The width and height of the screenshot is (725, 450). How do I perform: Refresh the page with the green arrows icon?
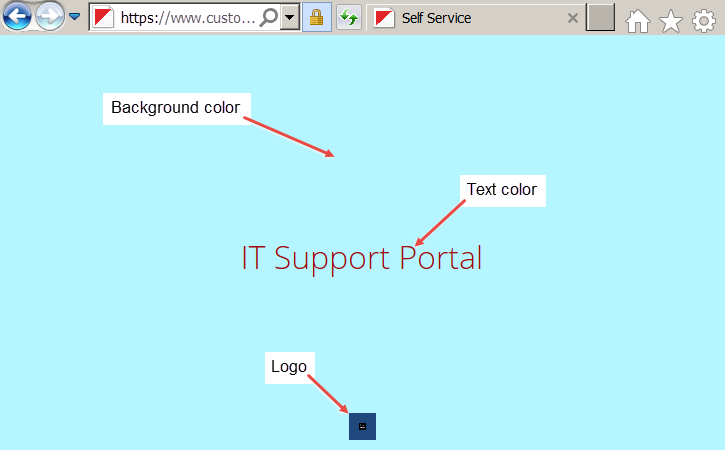348,18
